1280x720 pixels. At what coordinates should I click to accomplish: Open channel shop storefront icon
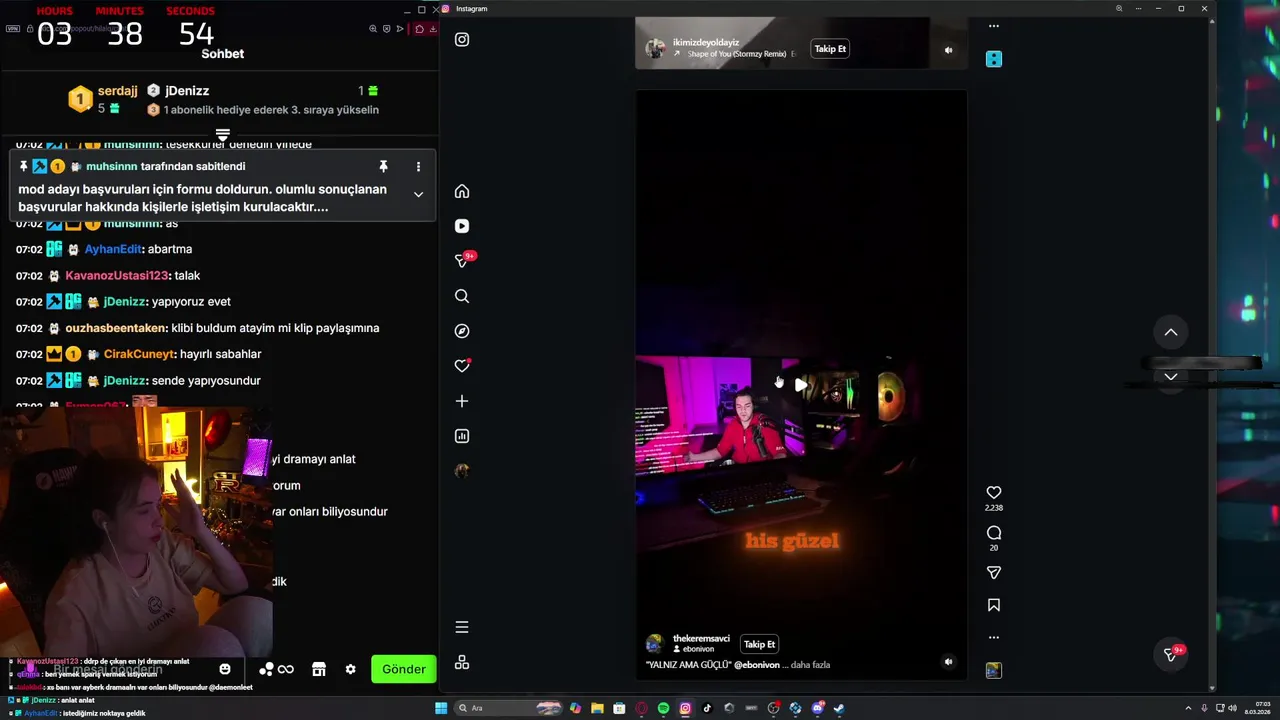point(319,669)
